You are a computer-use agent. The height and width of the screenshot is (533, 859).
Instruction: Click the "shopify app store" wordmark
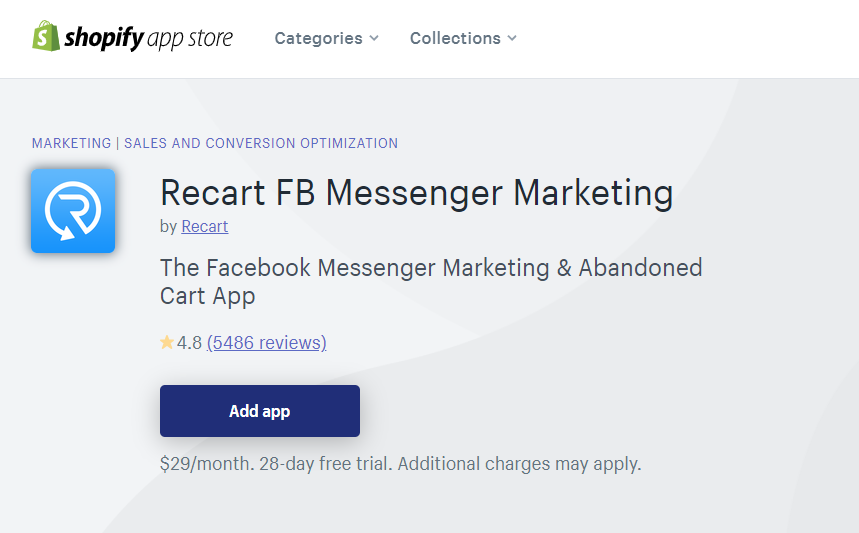[148, 38]
